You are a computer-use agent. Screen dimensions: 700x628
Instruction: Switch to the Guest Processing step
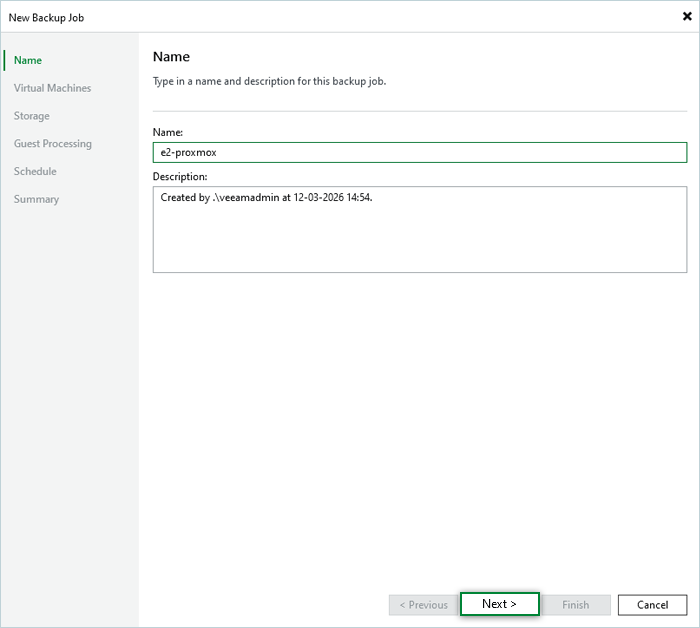[52, 144]
